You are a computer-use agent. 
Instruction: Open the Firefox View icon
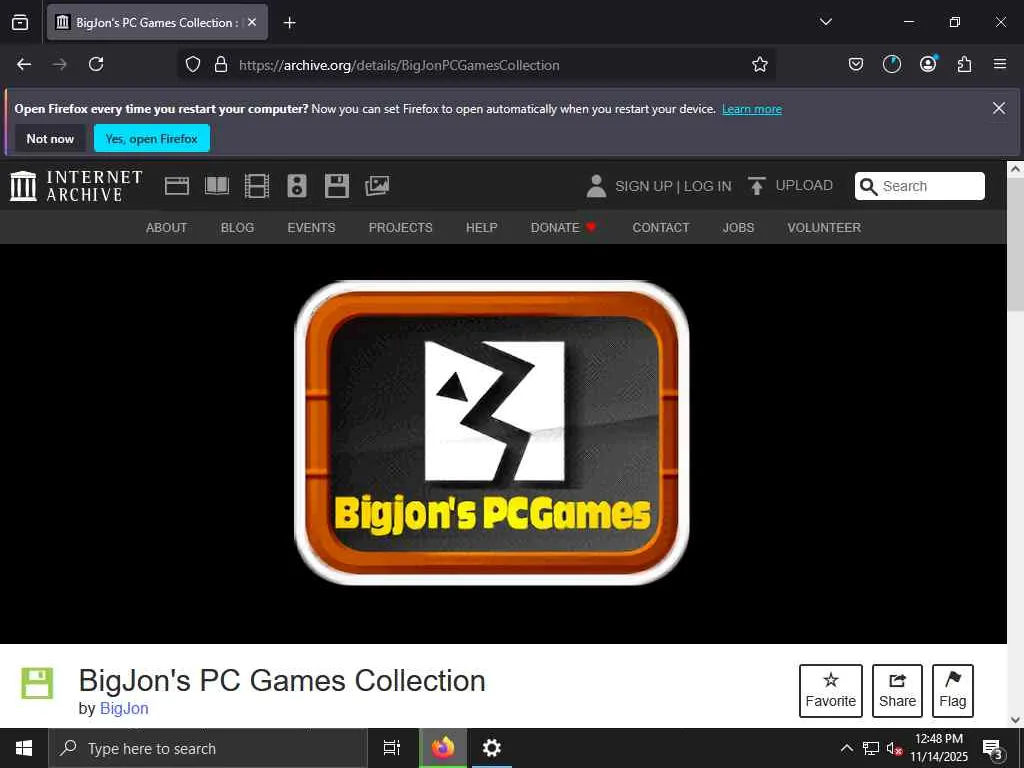(x=20, y=22)
